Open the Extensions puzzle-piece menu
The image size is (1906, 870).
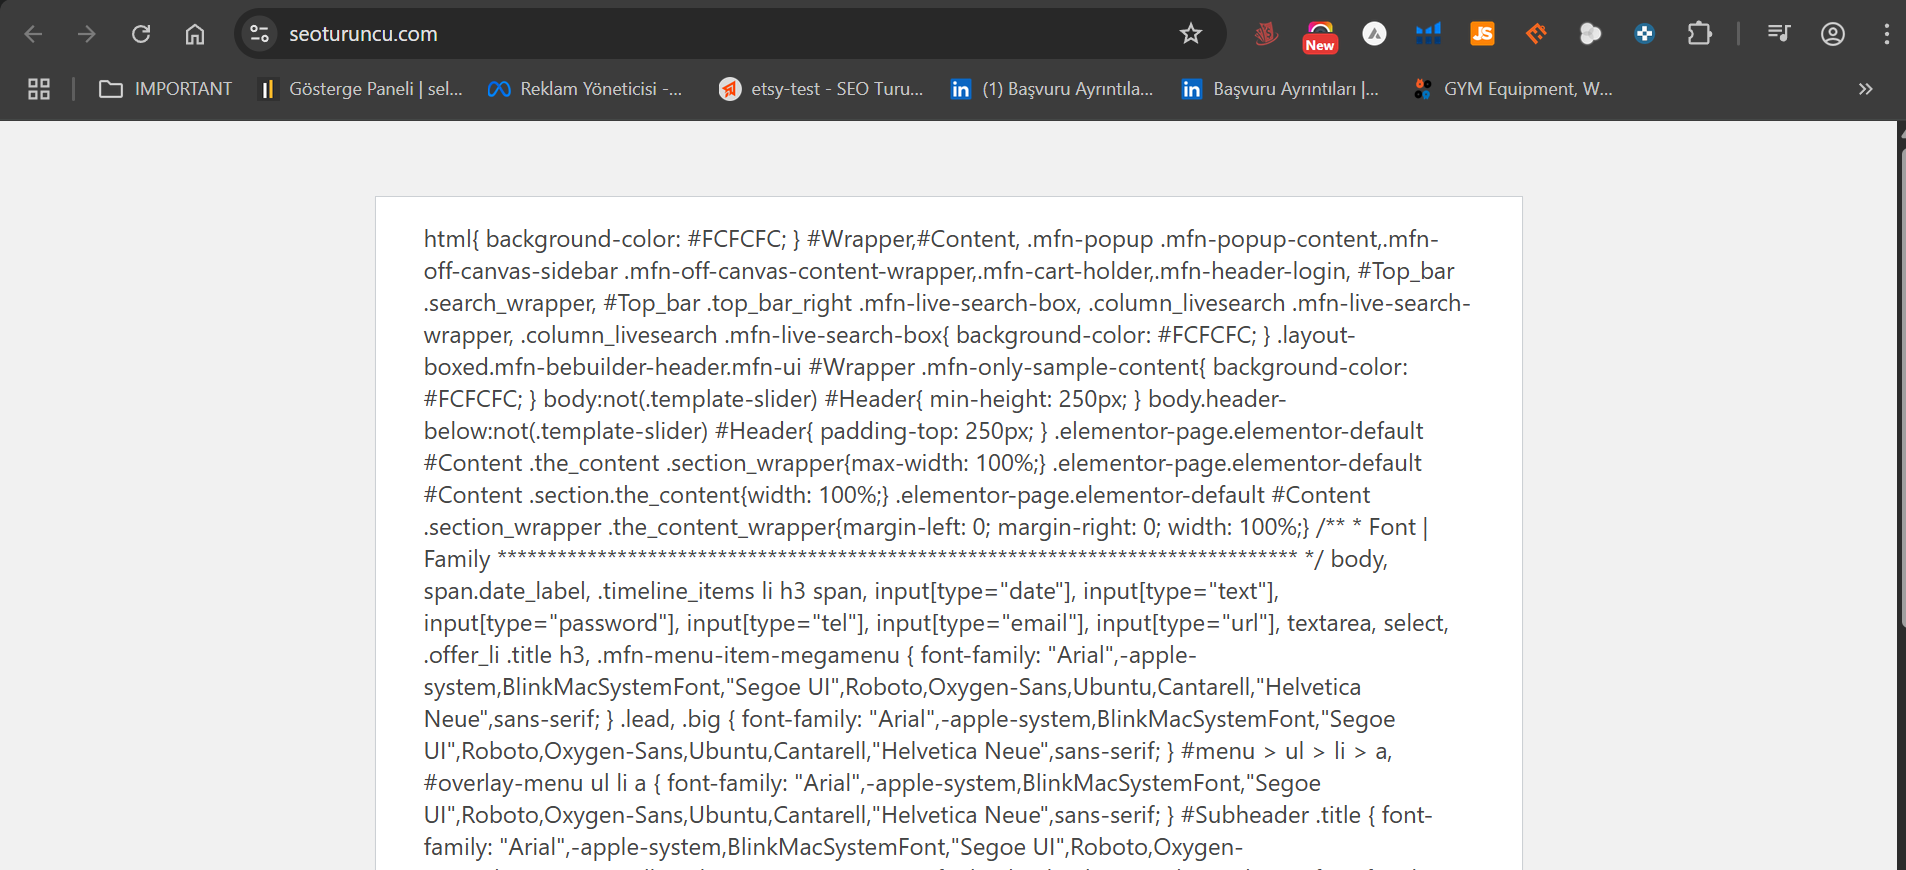click(1700, 34)
